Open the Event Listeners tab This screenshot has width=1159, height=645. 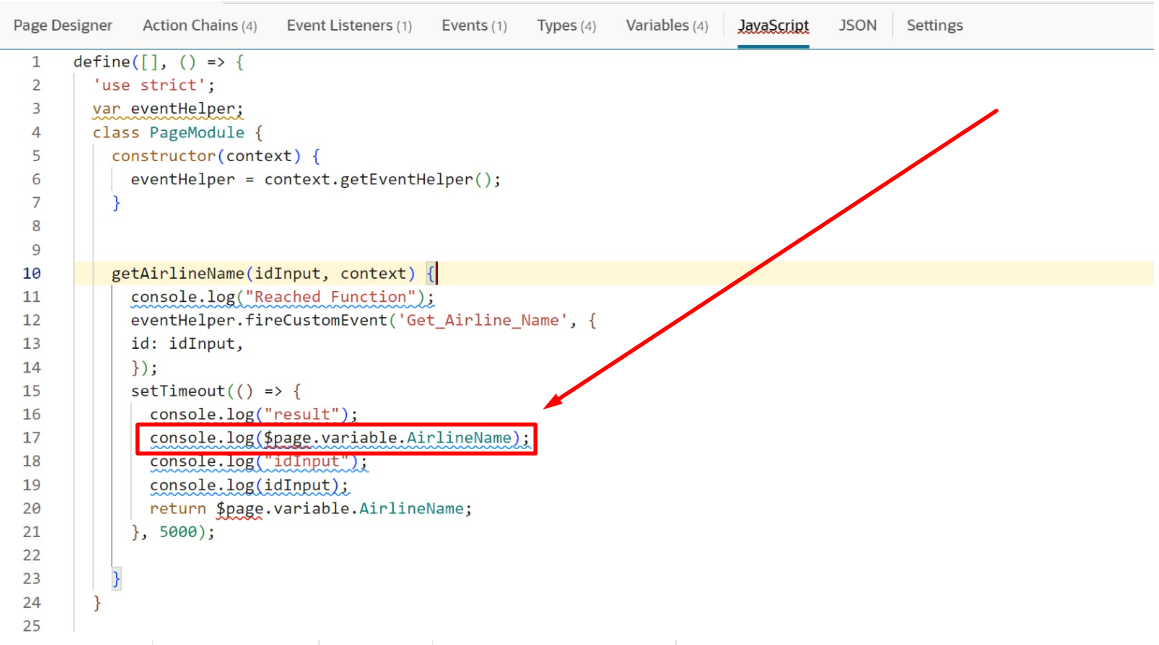coord(349,25)
